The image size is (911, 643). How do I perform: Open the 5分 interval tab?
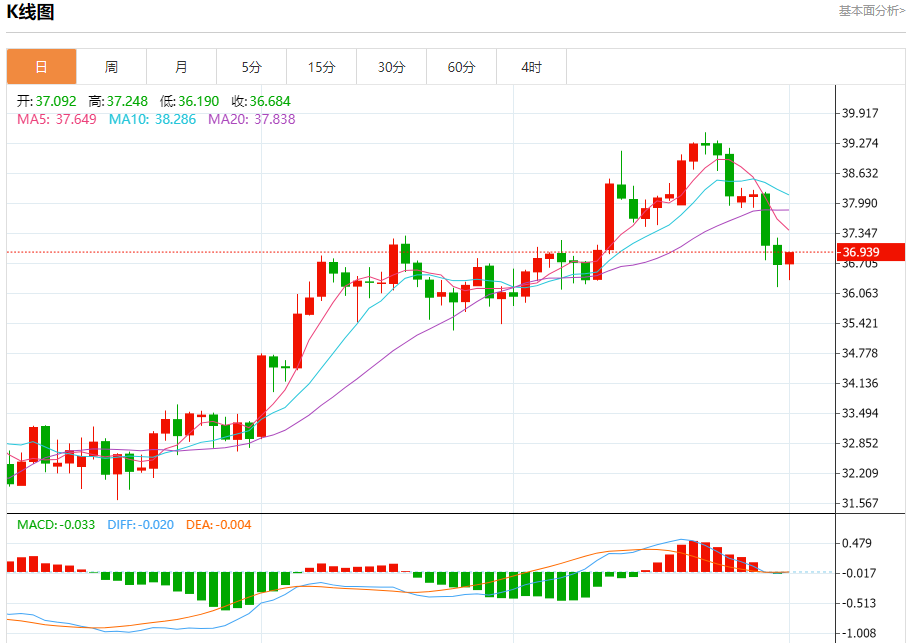coord(252,67)
